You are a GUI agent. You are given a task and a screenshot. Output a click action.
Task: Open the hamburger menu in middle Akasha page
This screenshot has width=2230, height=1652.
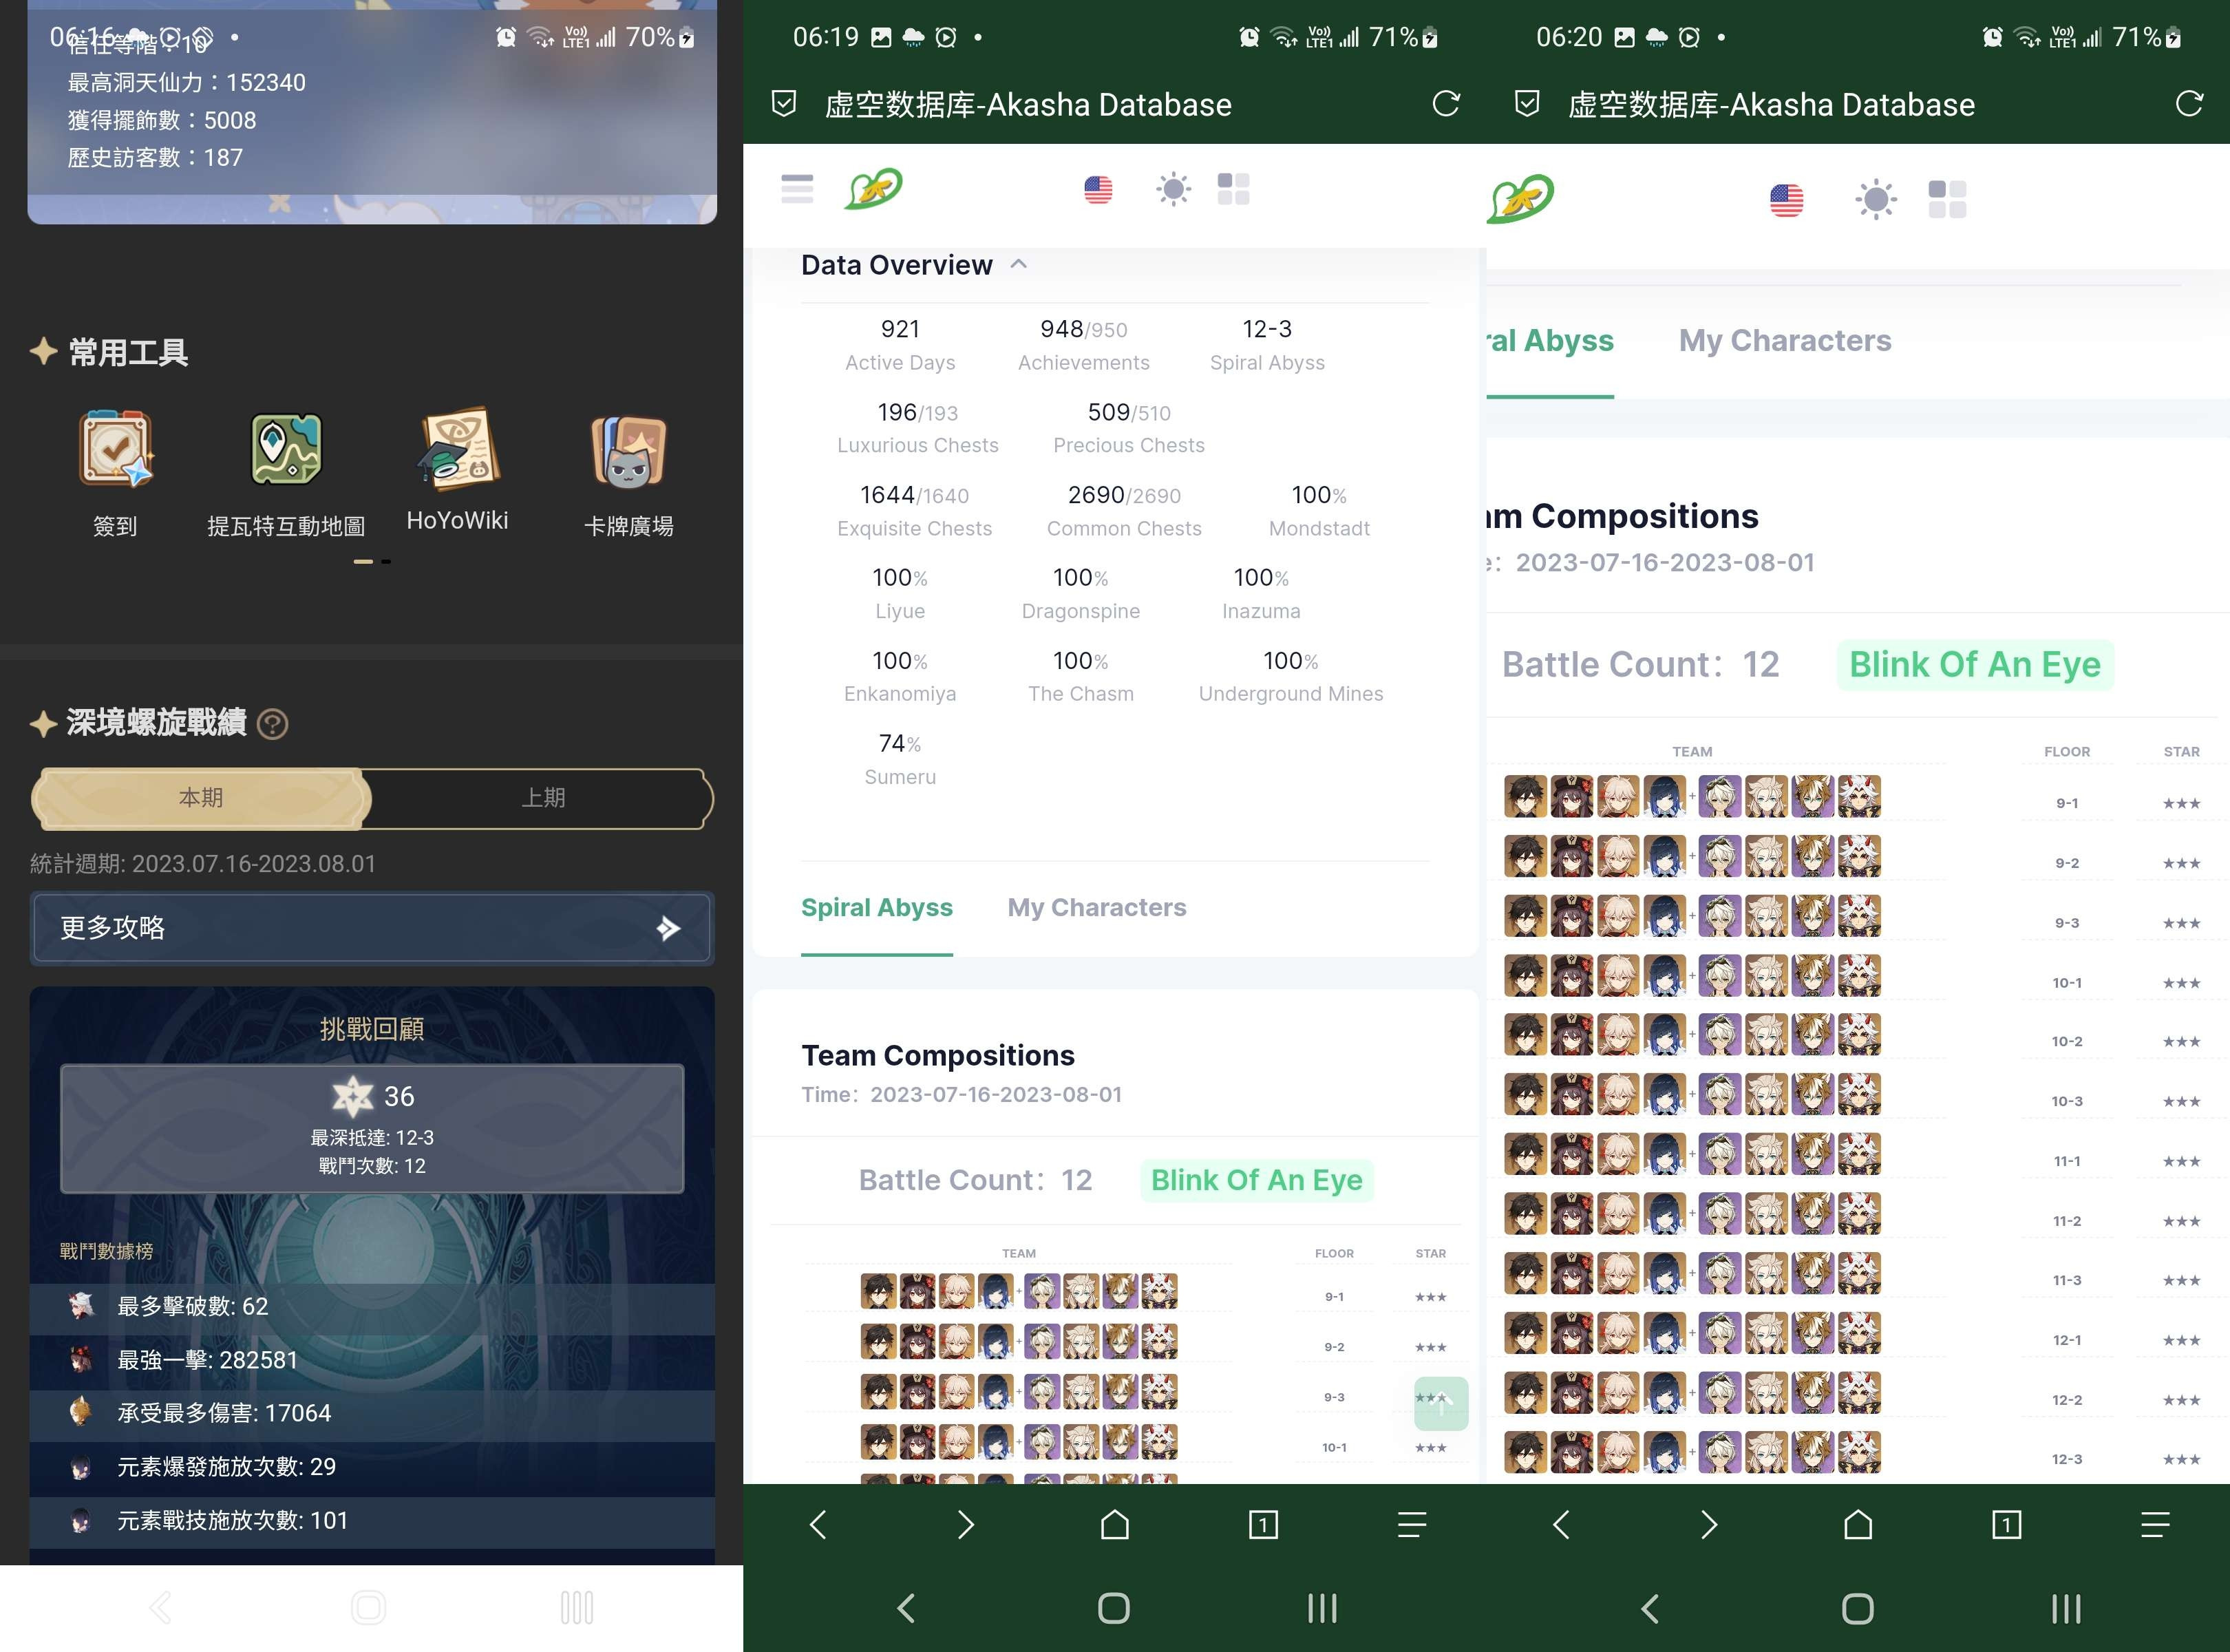(797, 189)
